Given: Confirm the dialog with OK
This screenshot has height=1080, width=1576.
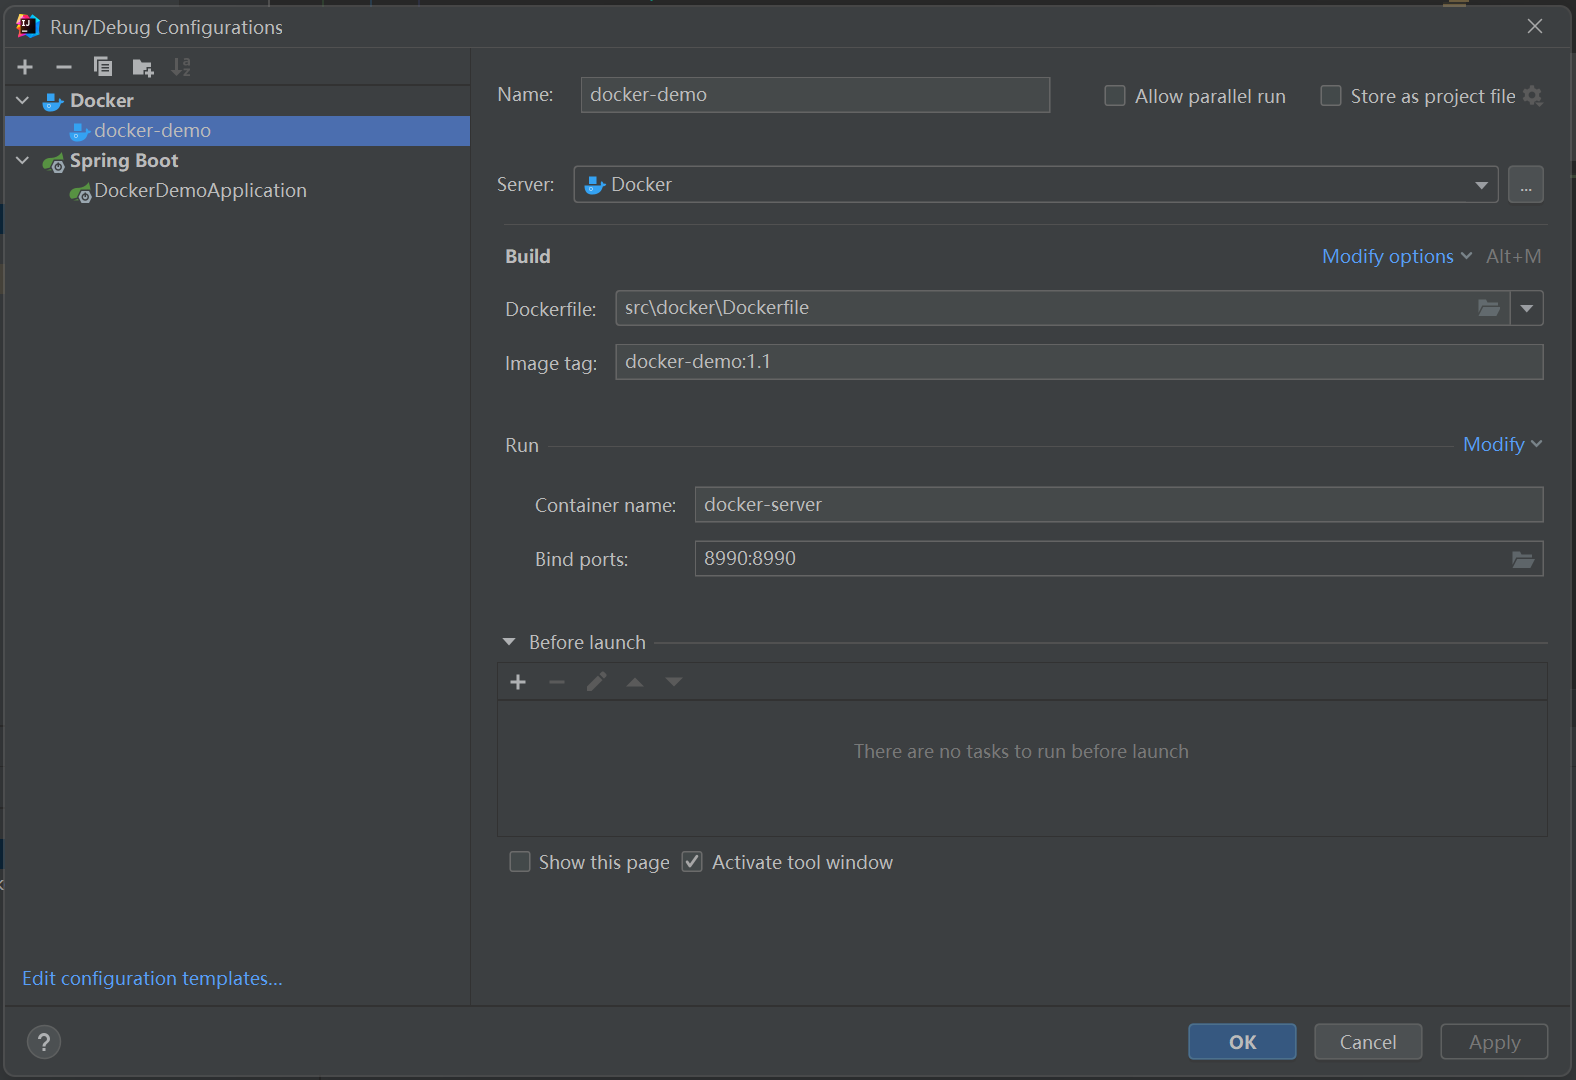Looking at the screenshot, I should point(1242,1042).
